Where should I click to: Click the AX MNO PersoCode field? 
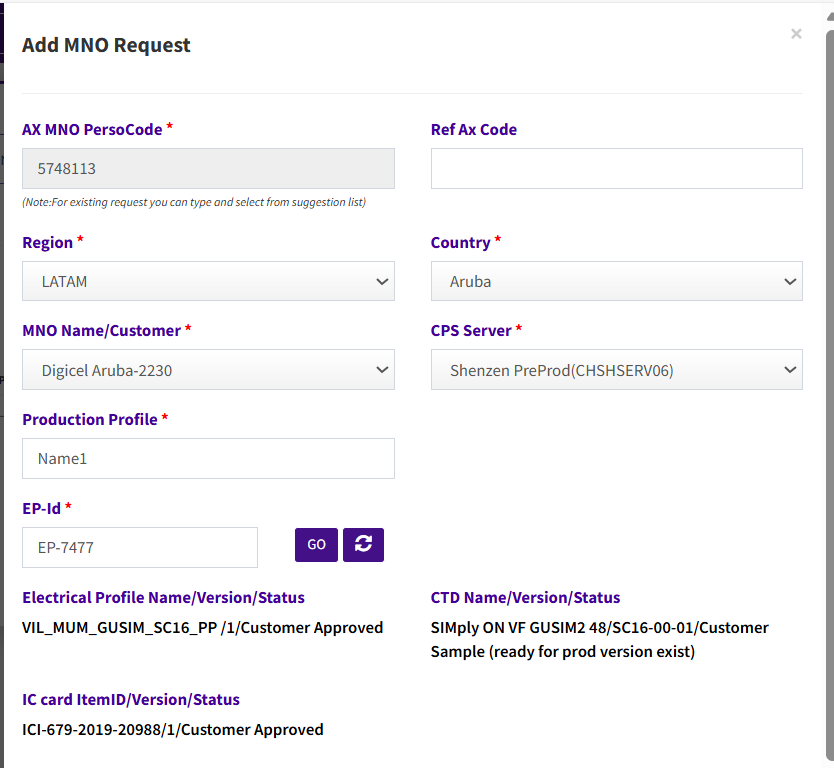[x=208, y=169]
